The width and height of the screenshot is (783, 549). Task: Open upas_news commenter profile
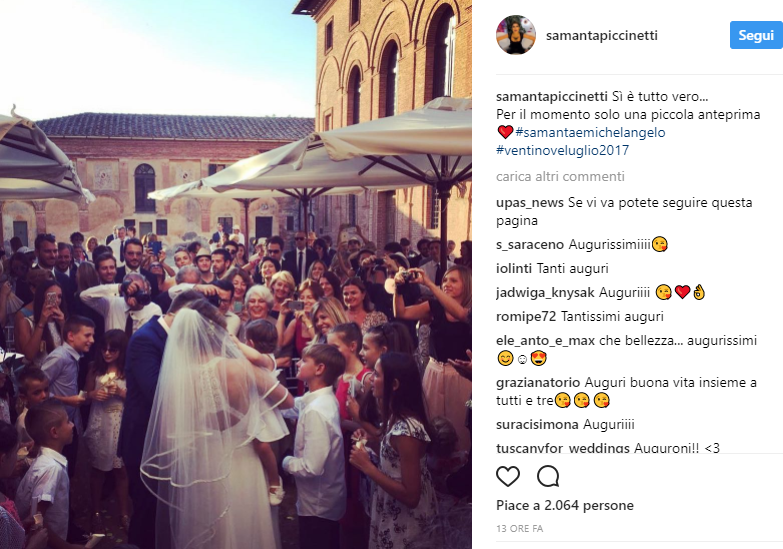coord(530,203)
